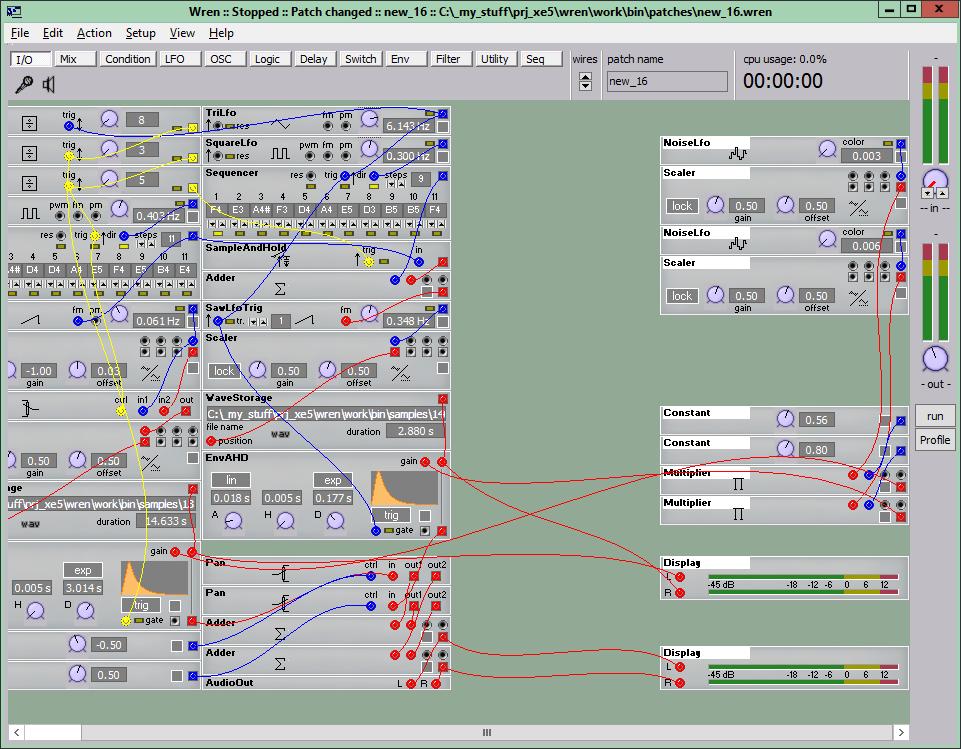Click the divider icon on the row with value 8
The image size is (961, 749).
tap(29, 123)
